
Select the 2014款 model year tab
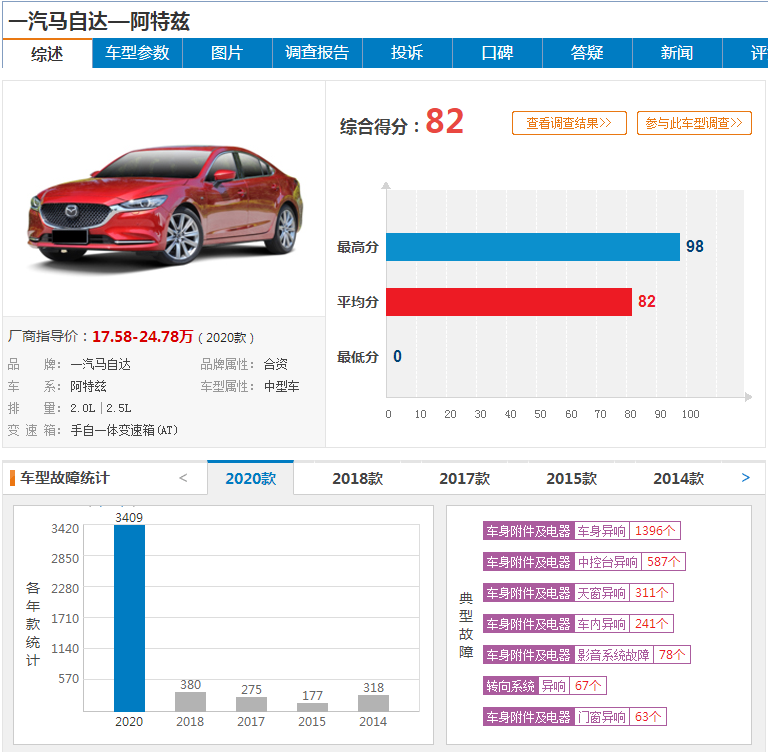pos(678,478)
